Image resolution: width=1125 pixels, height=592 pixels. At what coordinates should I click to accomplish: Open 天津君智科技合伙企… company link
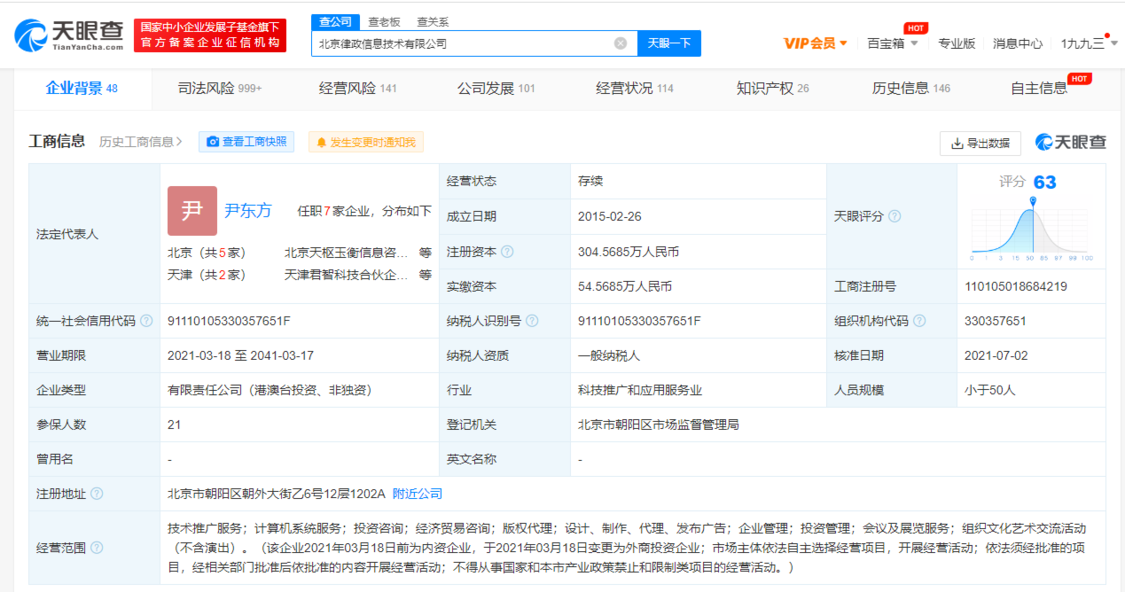(346, 275)
